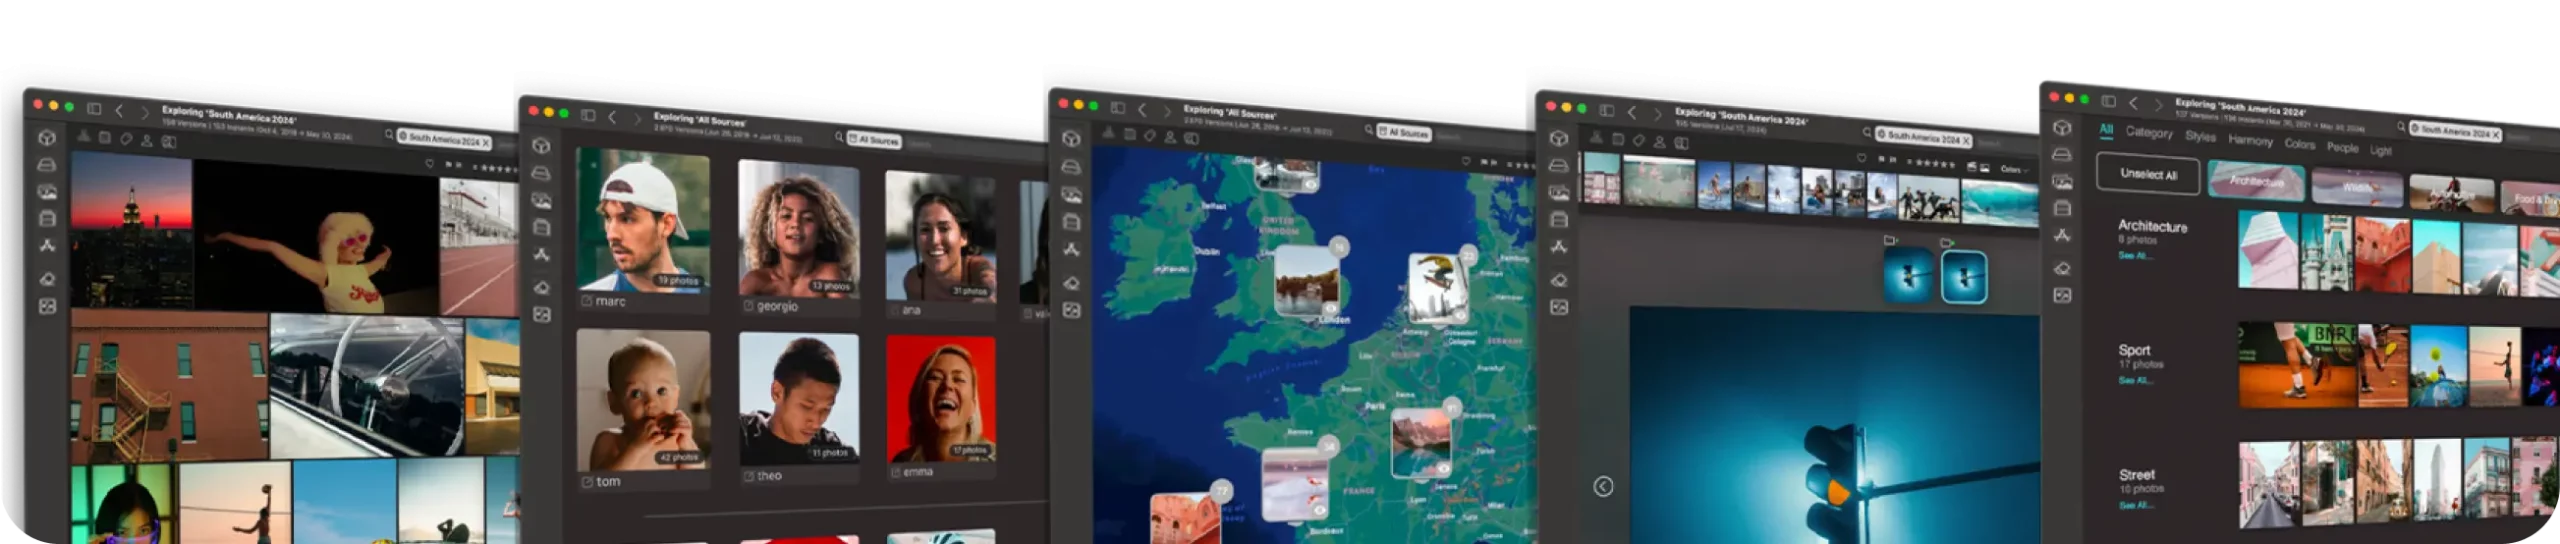Open the Colors dropdown above the traffic light photo
The width and height of the screenshot is (2560, 544).
[2014, 169]
